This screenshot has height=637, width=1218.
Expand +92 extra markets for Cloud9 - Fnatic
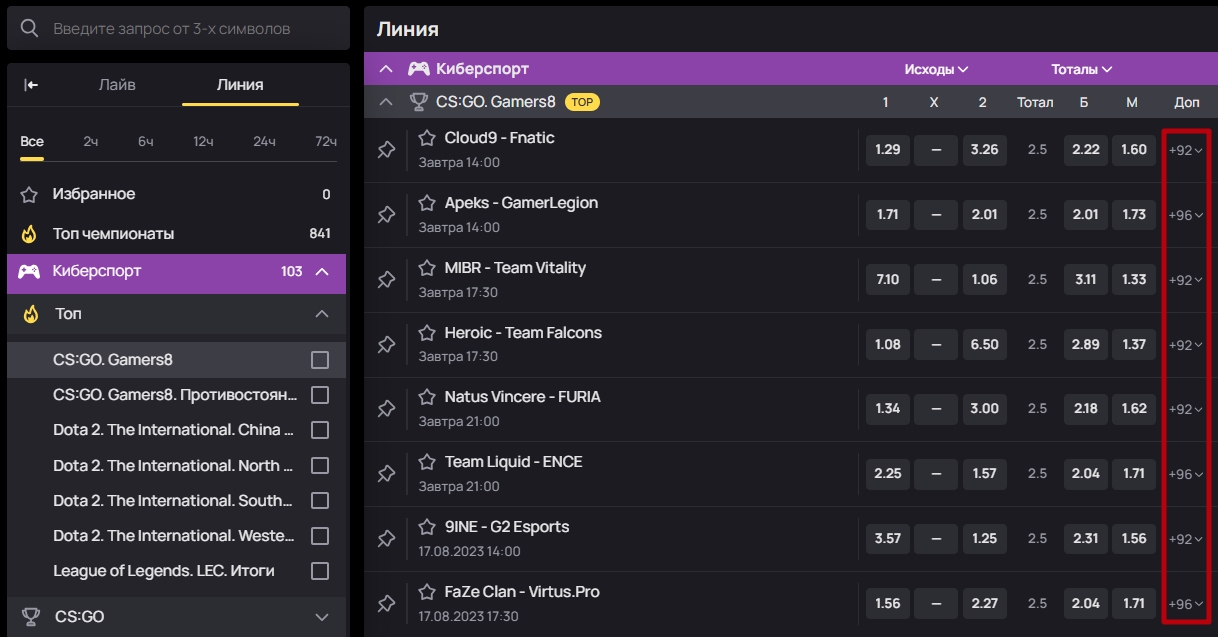(x=1186, y=150)
